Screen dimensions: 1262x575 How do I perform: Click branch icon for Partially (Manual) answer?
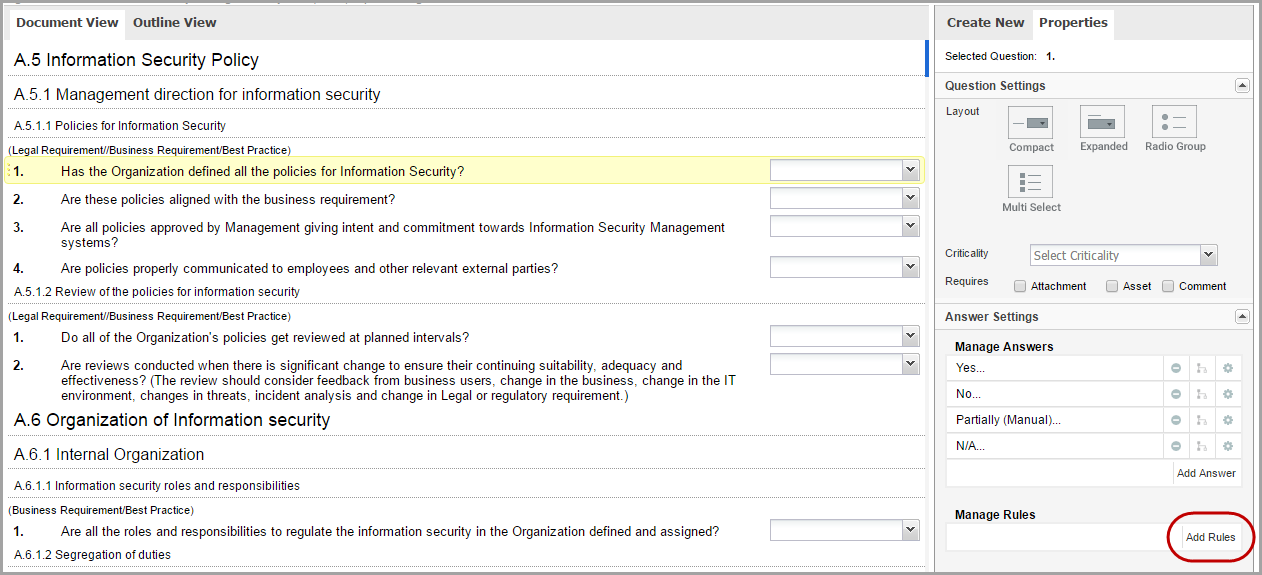click(x=1202, y=420)
